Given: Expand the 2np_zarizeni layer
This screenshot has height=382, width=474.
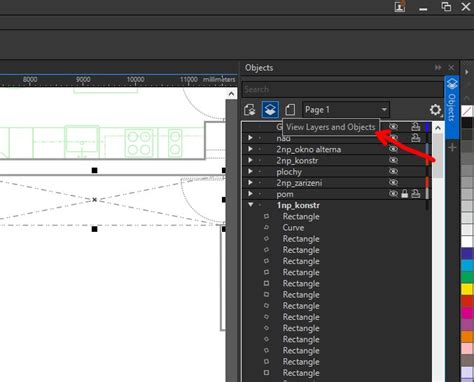Looking at the screenshot, I should tap(250, 182).
